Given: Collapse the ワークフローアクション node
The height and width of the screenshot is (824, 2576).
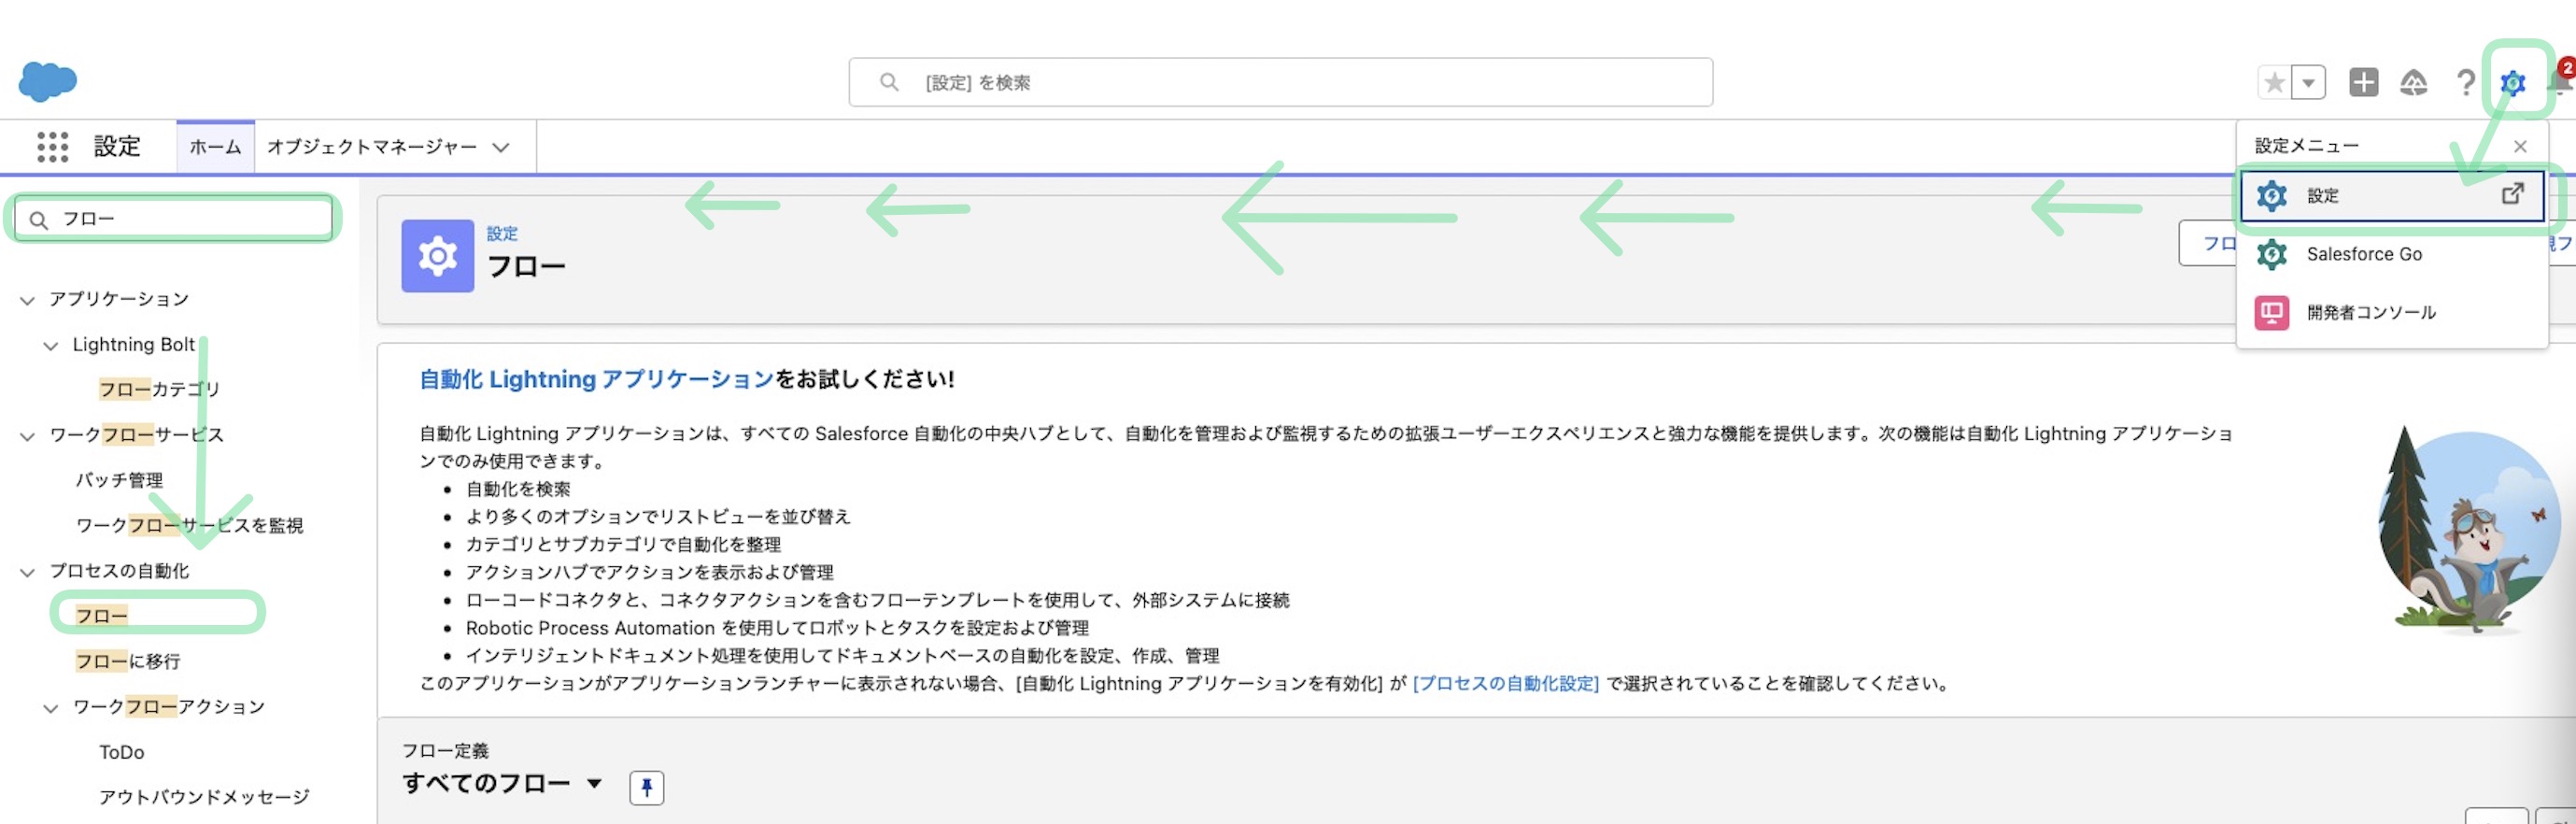Looking at the screenshot, I should (50, 708).
